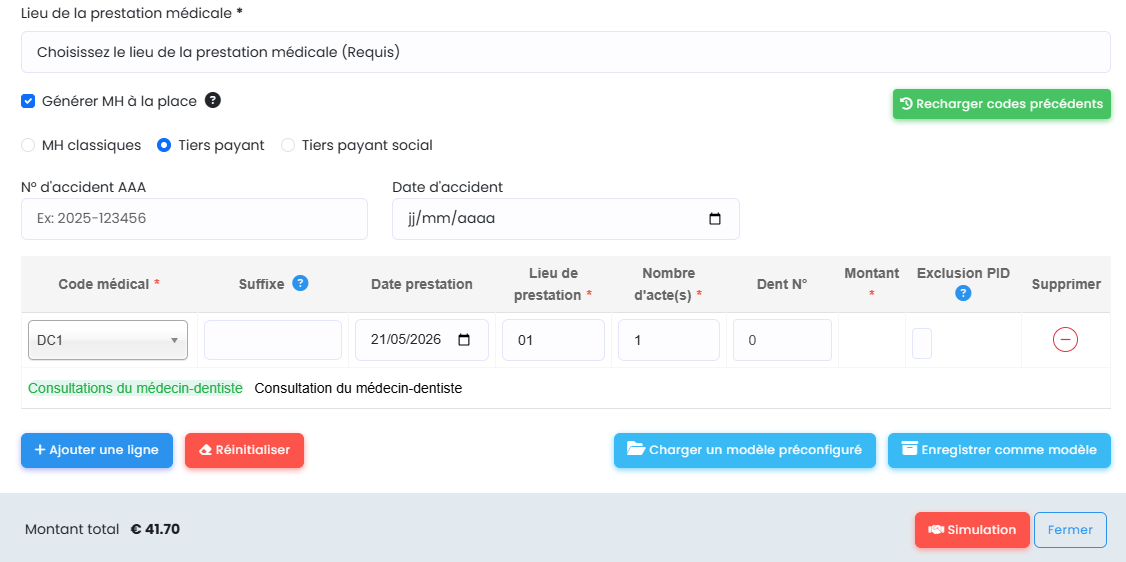The width and height of the screenshot is (1126, 562).
Task: Click the Exclusion PID info icon
Action: pos(963,293)
